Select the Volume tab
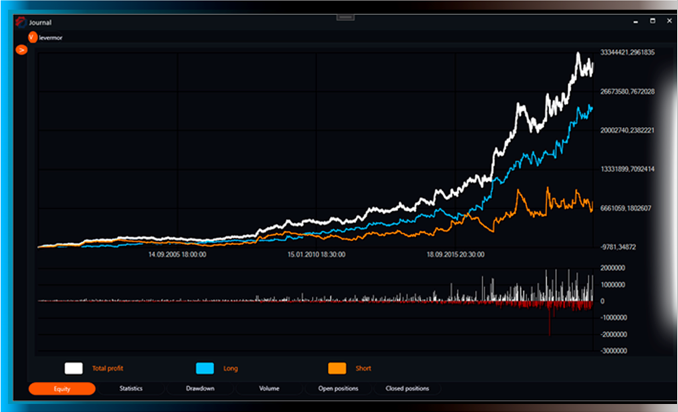 click(269, 389)
